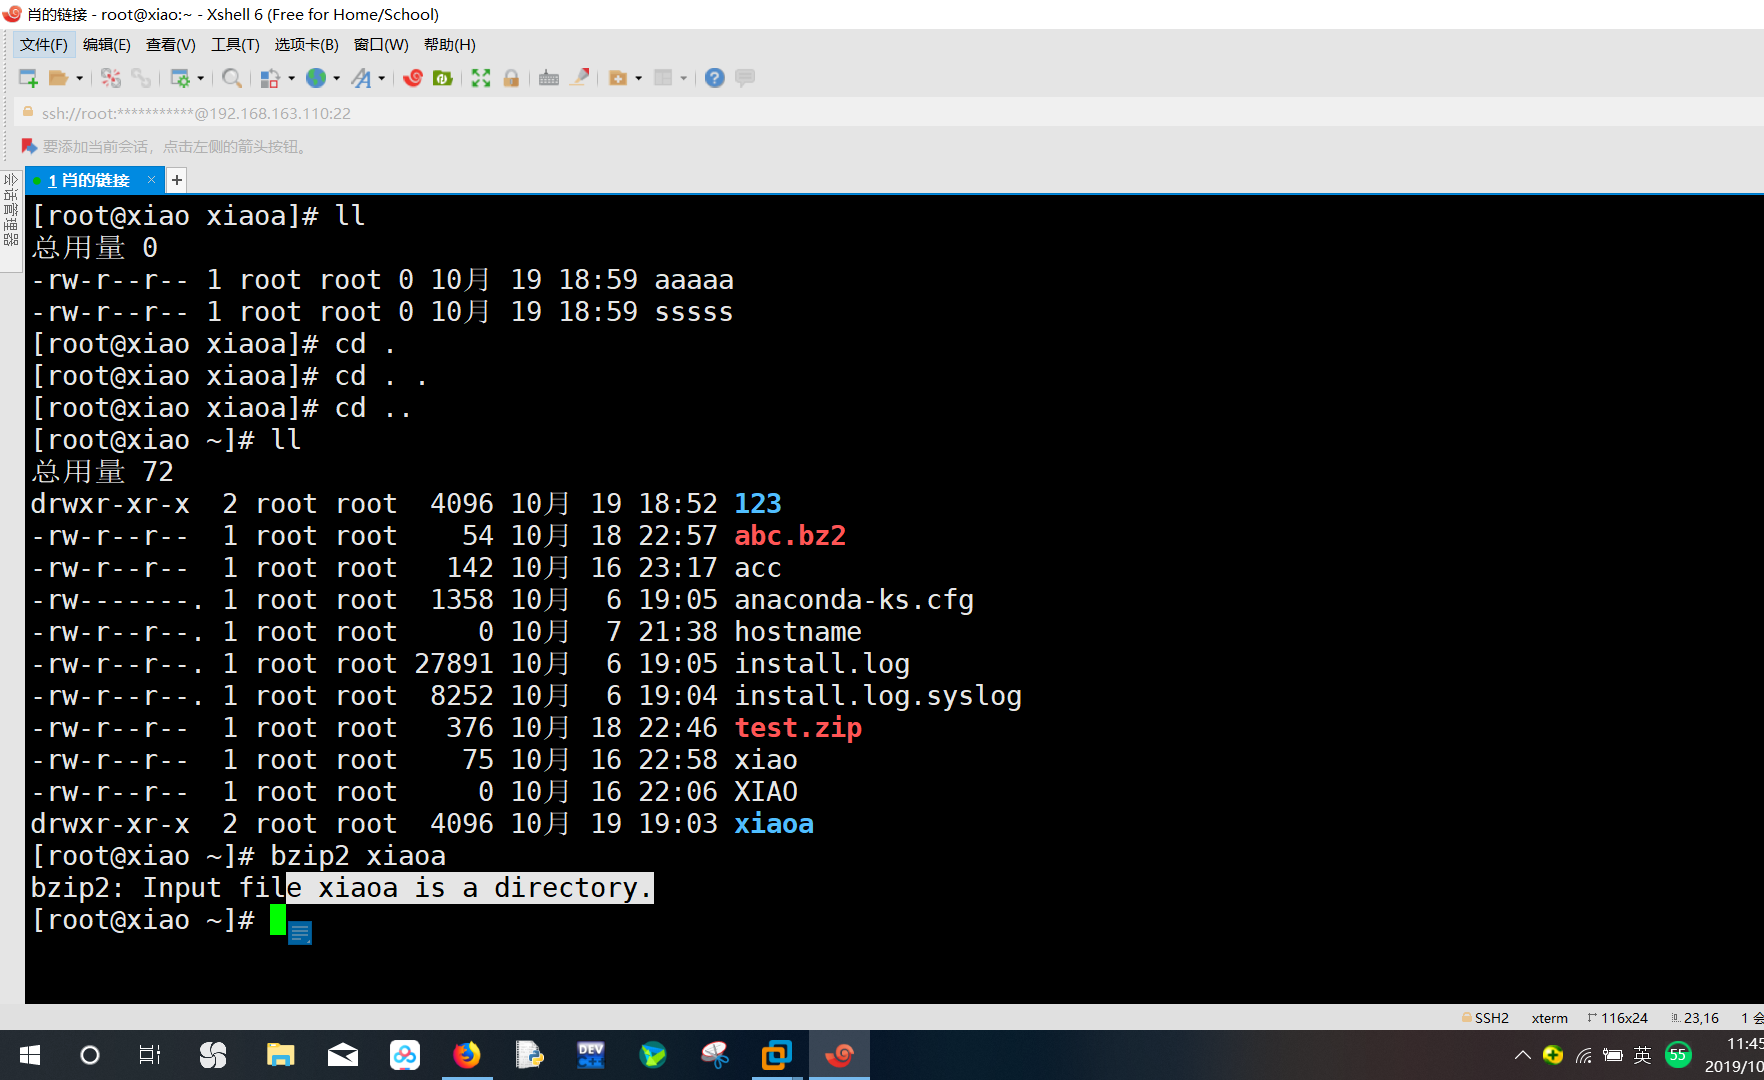This screenshot has height=1080, width=1764.
Task: Click the Open Session folder icon
Action: [58, 78]
